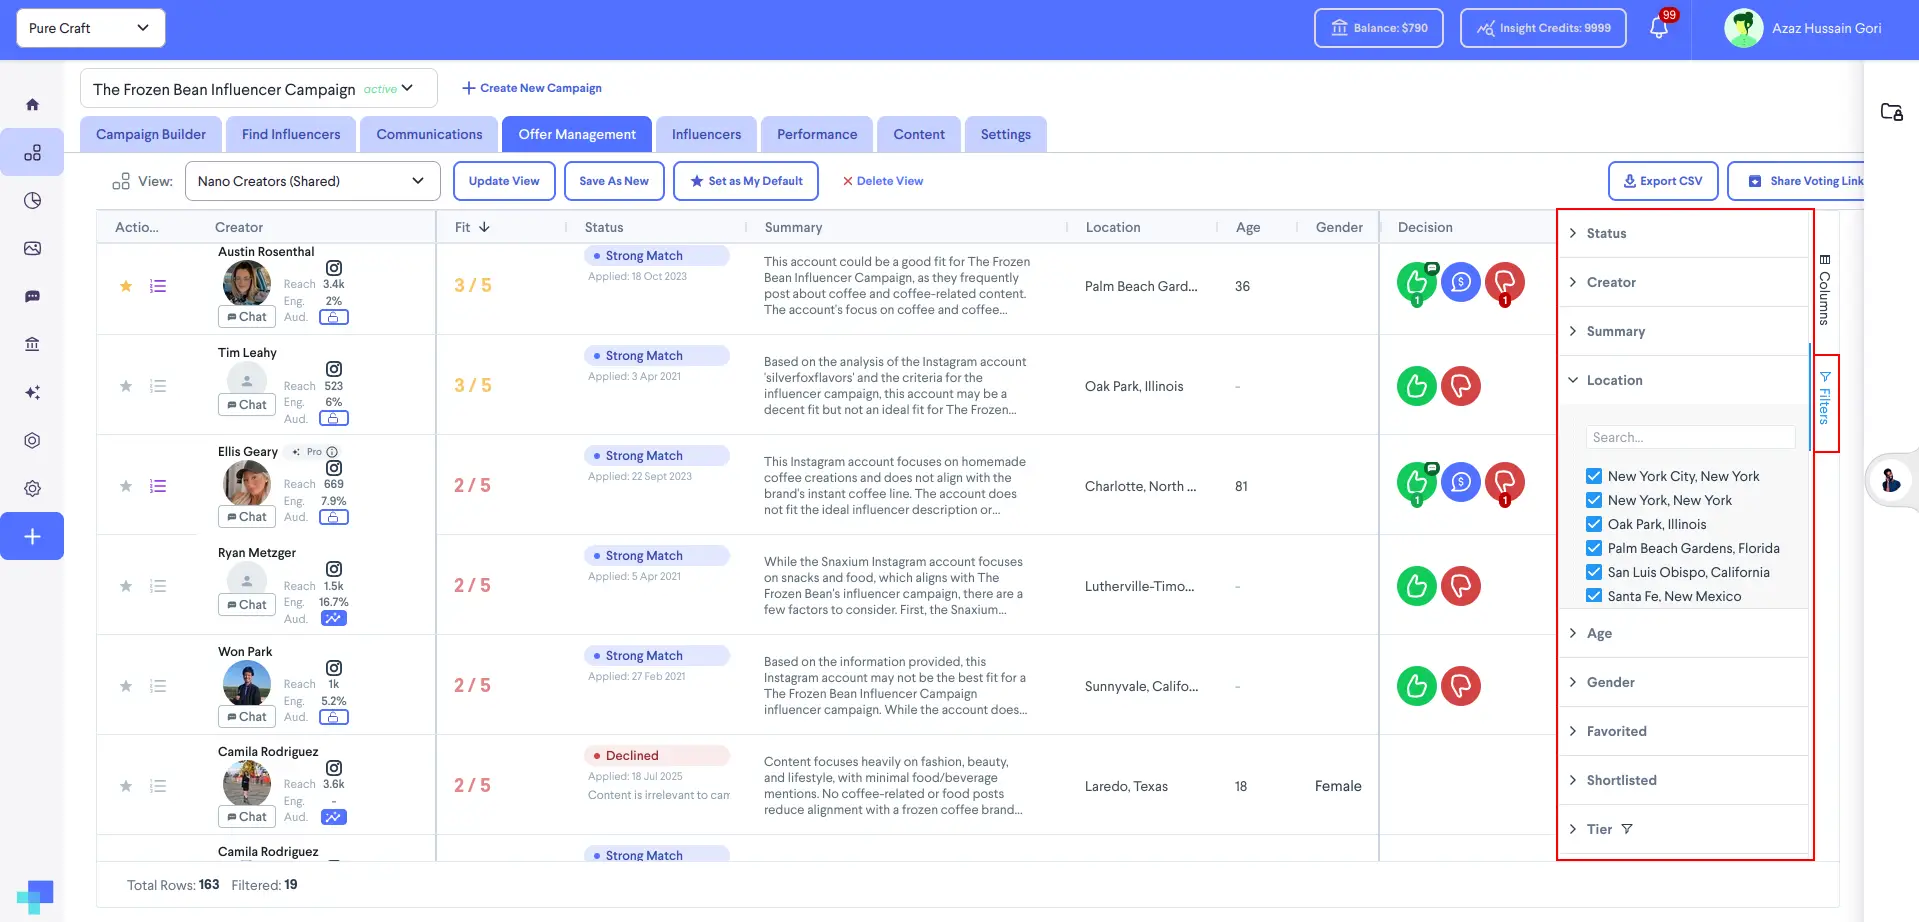The width and height of the screenshot is (1919, 922).
Task: Switch to the Settings tab
Action: tap(1006, 134)
